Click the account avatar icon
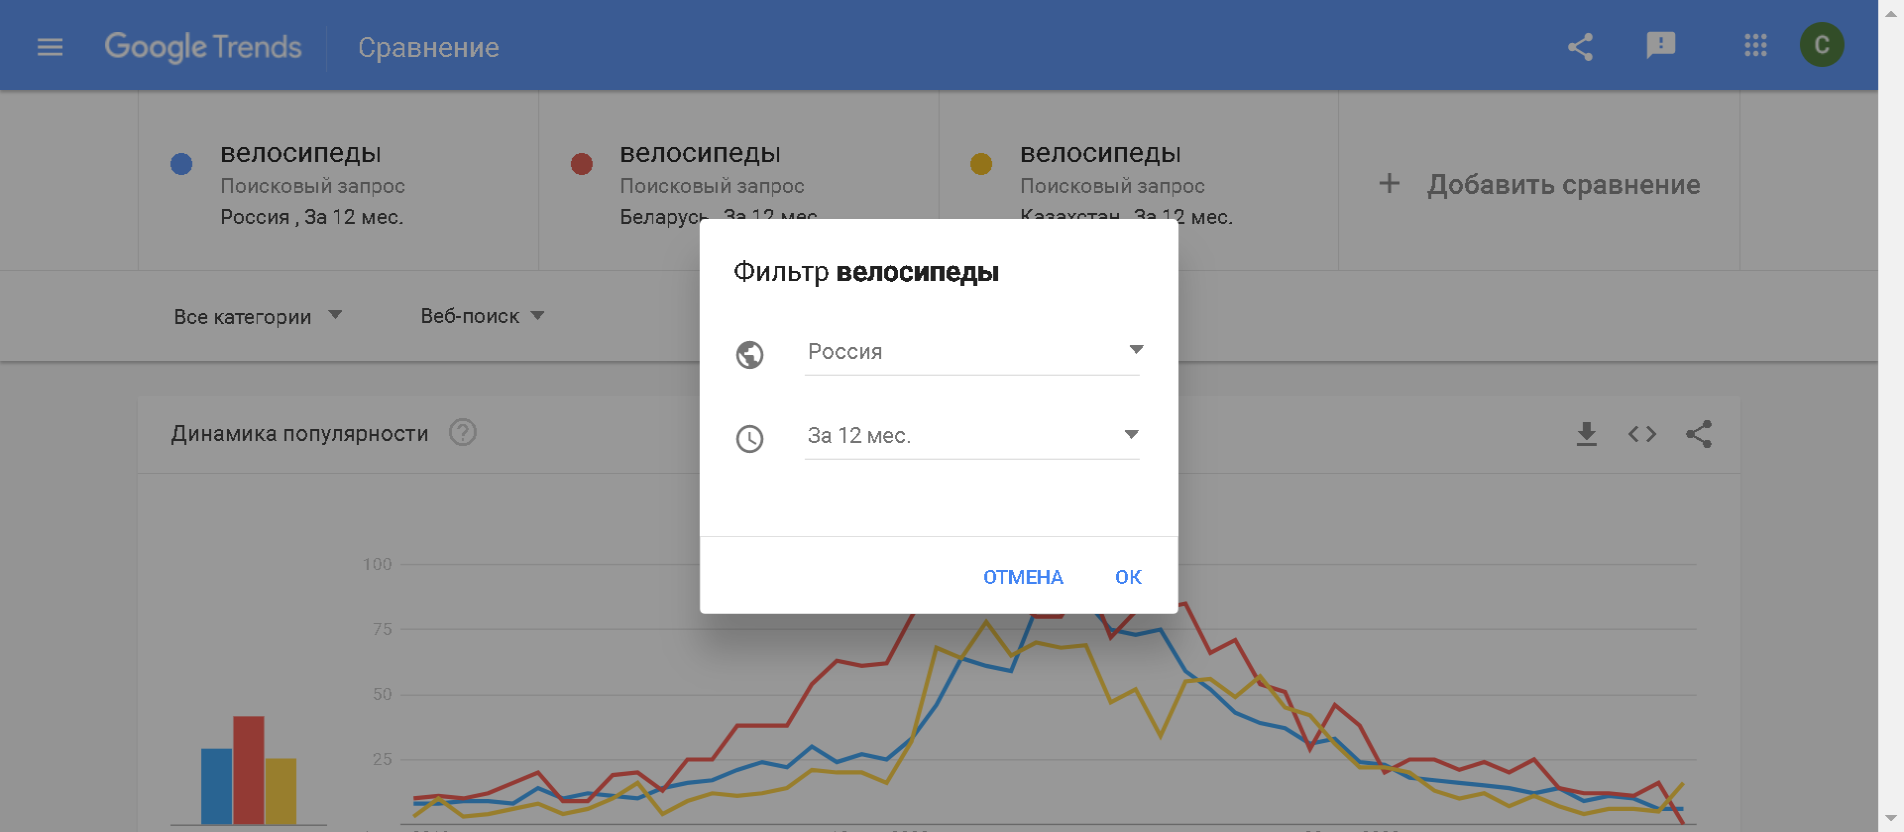Viewport: 1904px width, 832px height. pyautogui.click(x=1821, y=45)
